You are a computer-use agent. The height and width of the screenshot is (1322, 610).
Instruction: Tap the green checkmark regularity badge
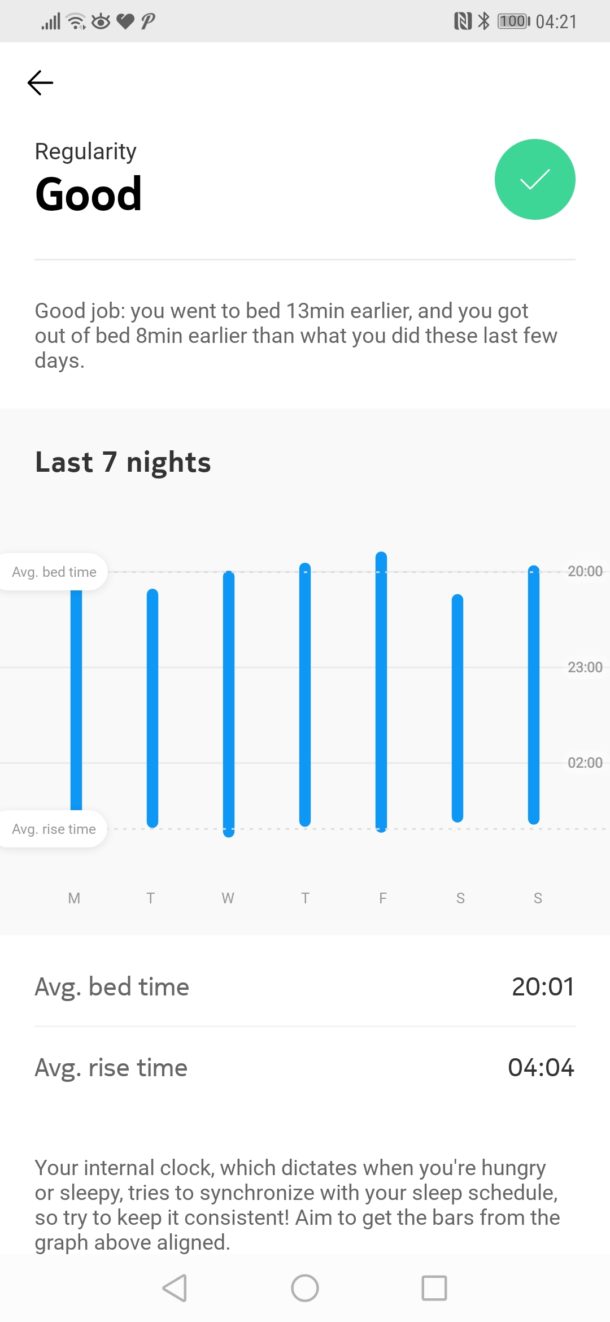535,179
